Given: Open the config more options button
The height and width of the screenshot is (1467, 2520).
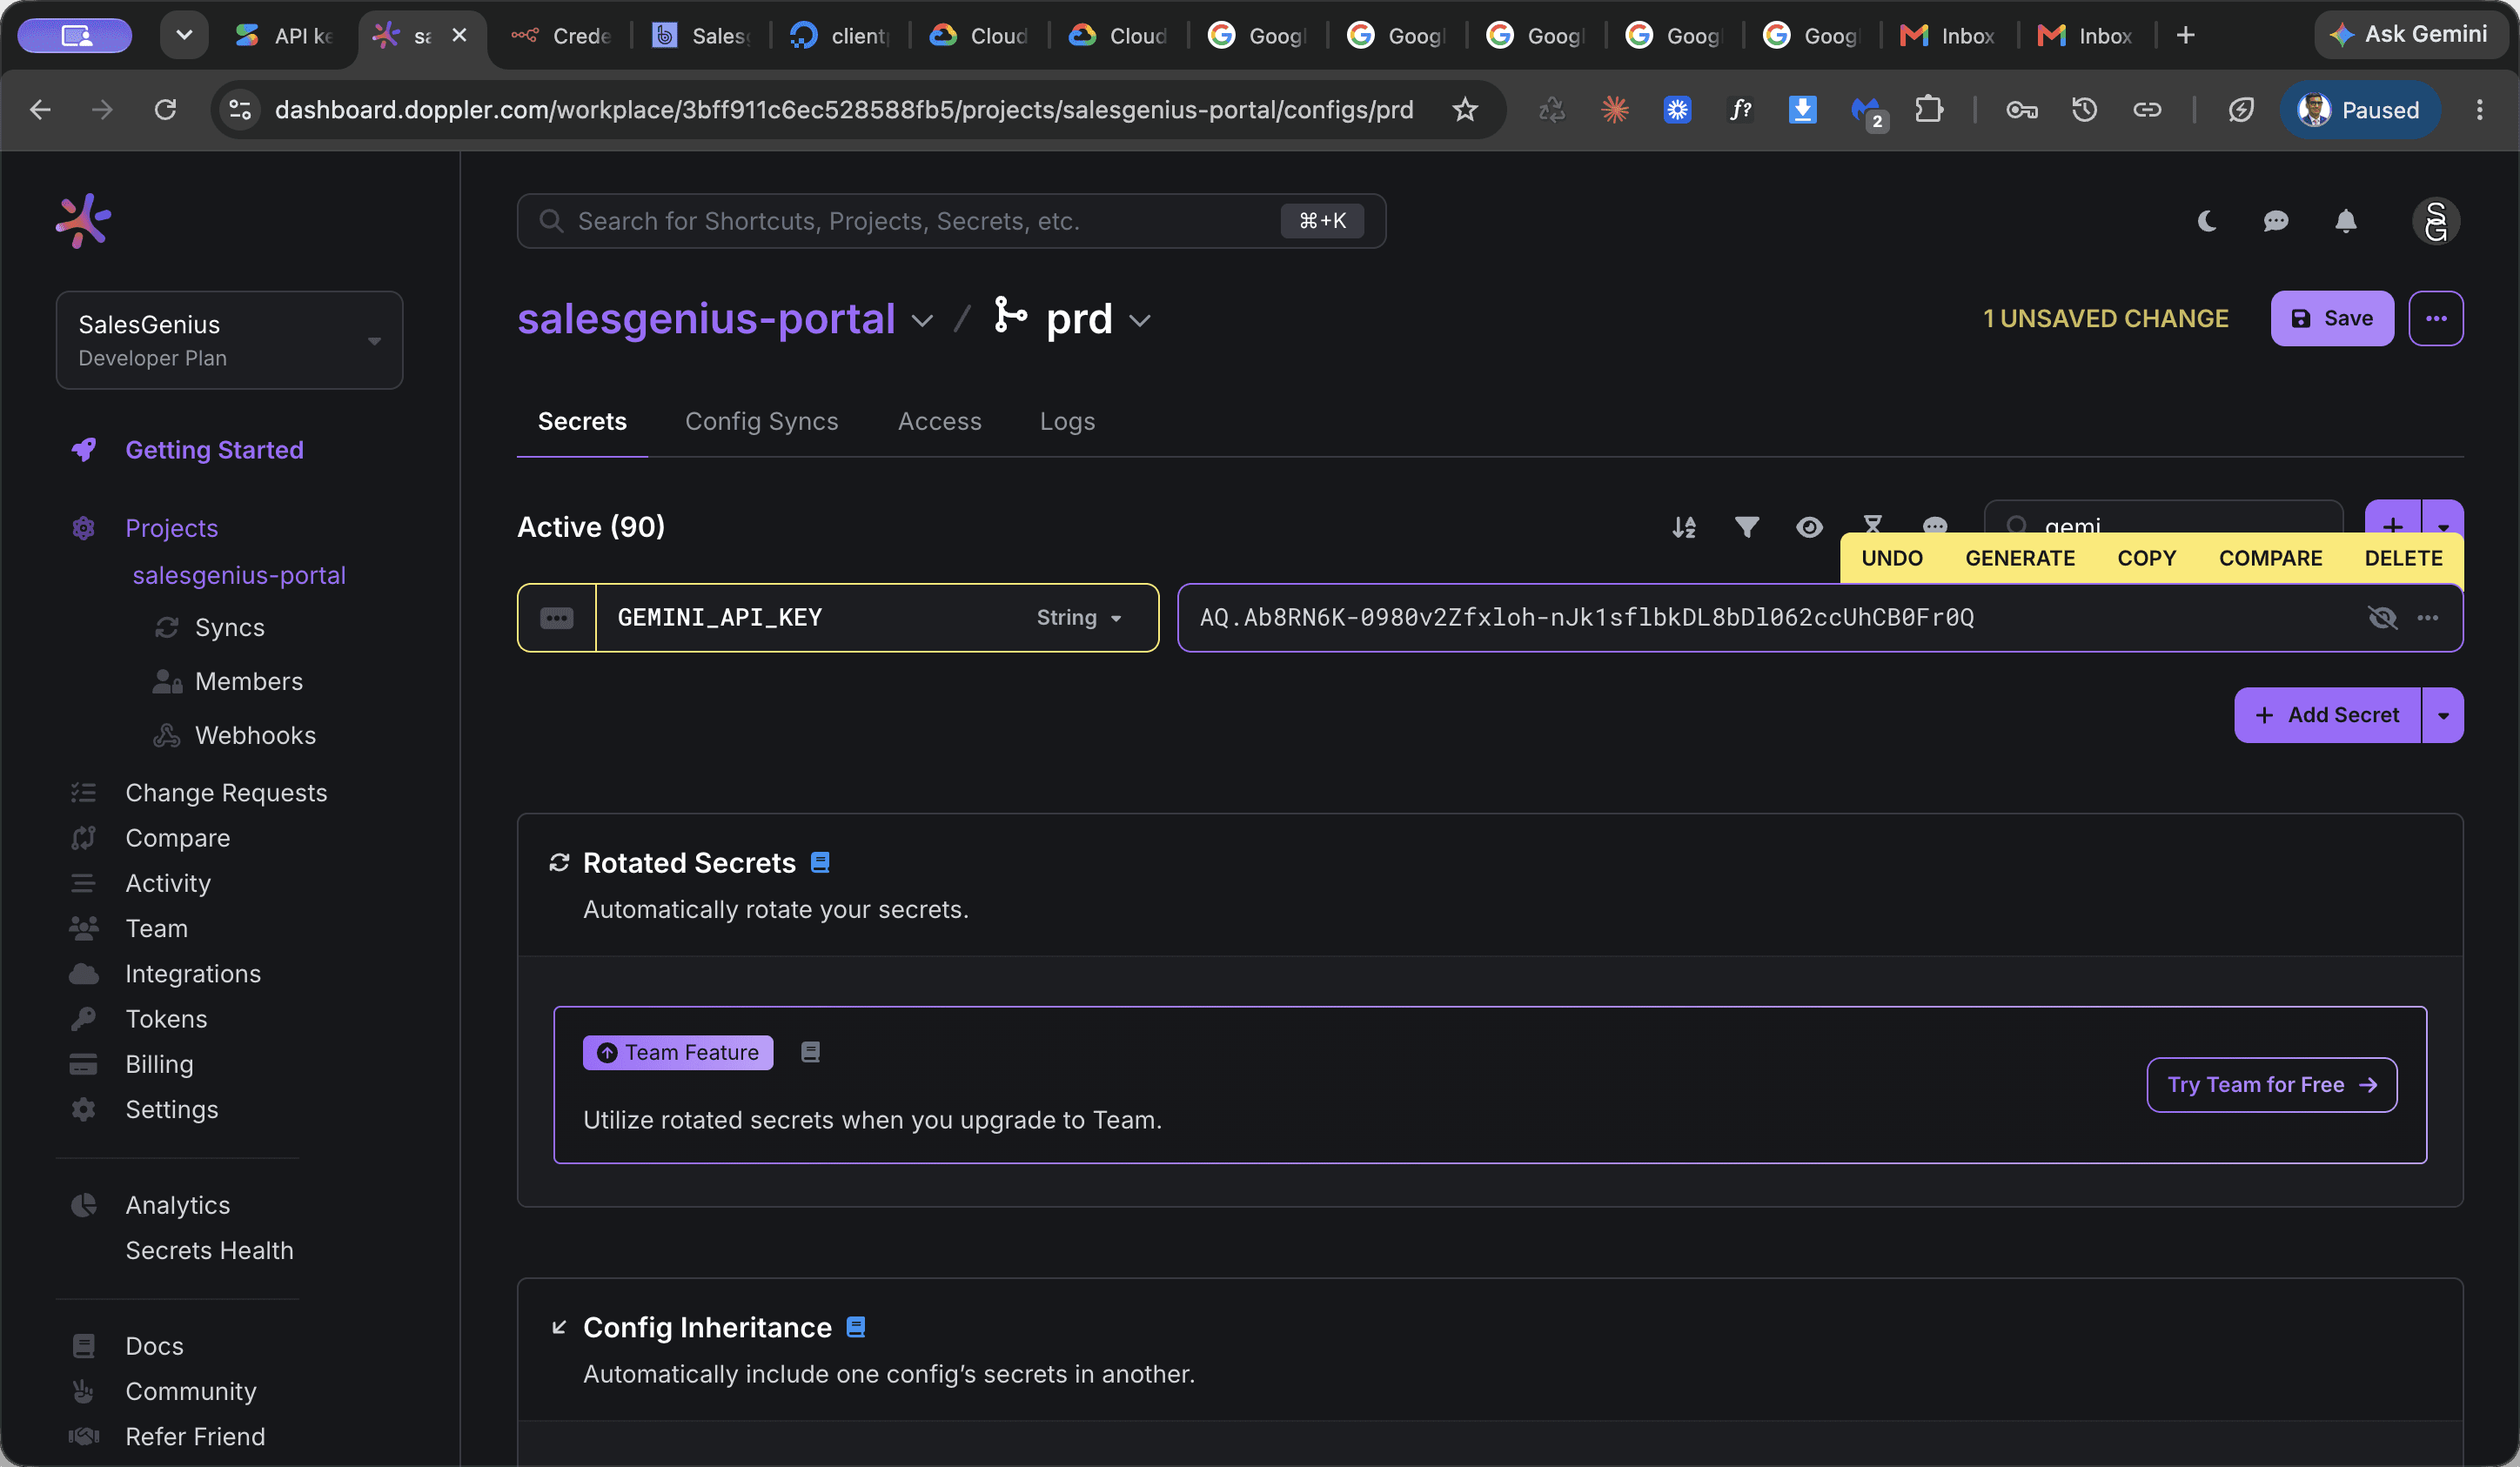Looking at the screenshot, I should click(2436, 318).
